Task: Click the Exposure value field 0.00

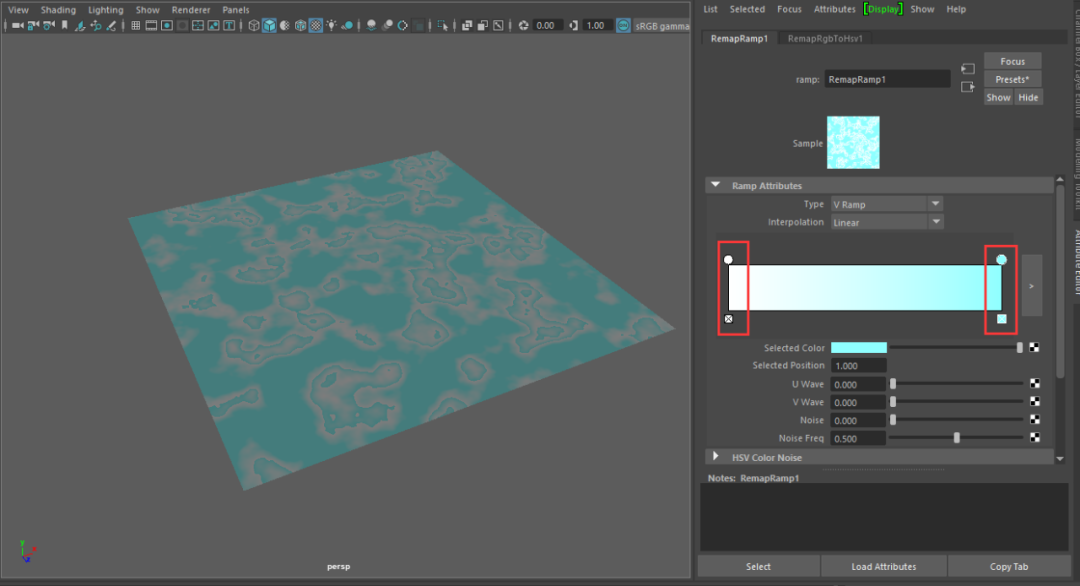Action: click(546, 25)
